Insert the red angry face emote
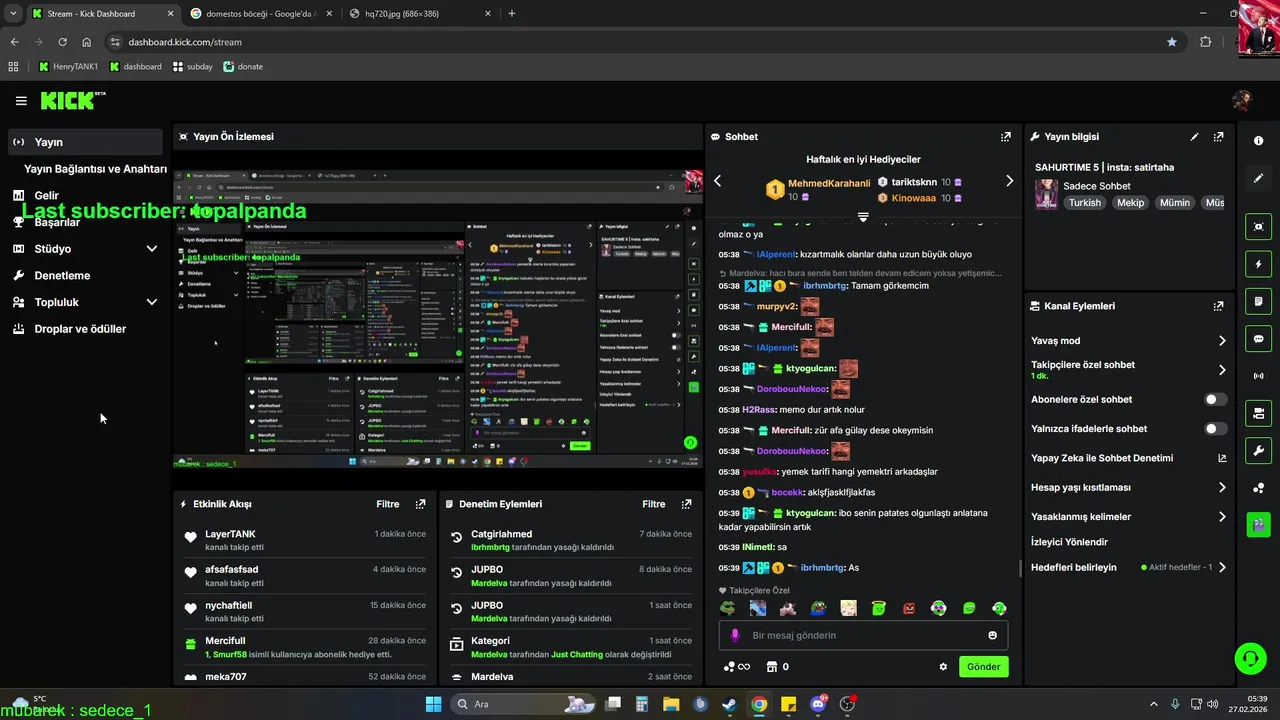 click(x=909, y=608)
